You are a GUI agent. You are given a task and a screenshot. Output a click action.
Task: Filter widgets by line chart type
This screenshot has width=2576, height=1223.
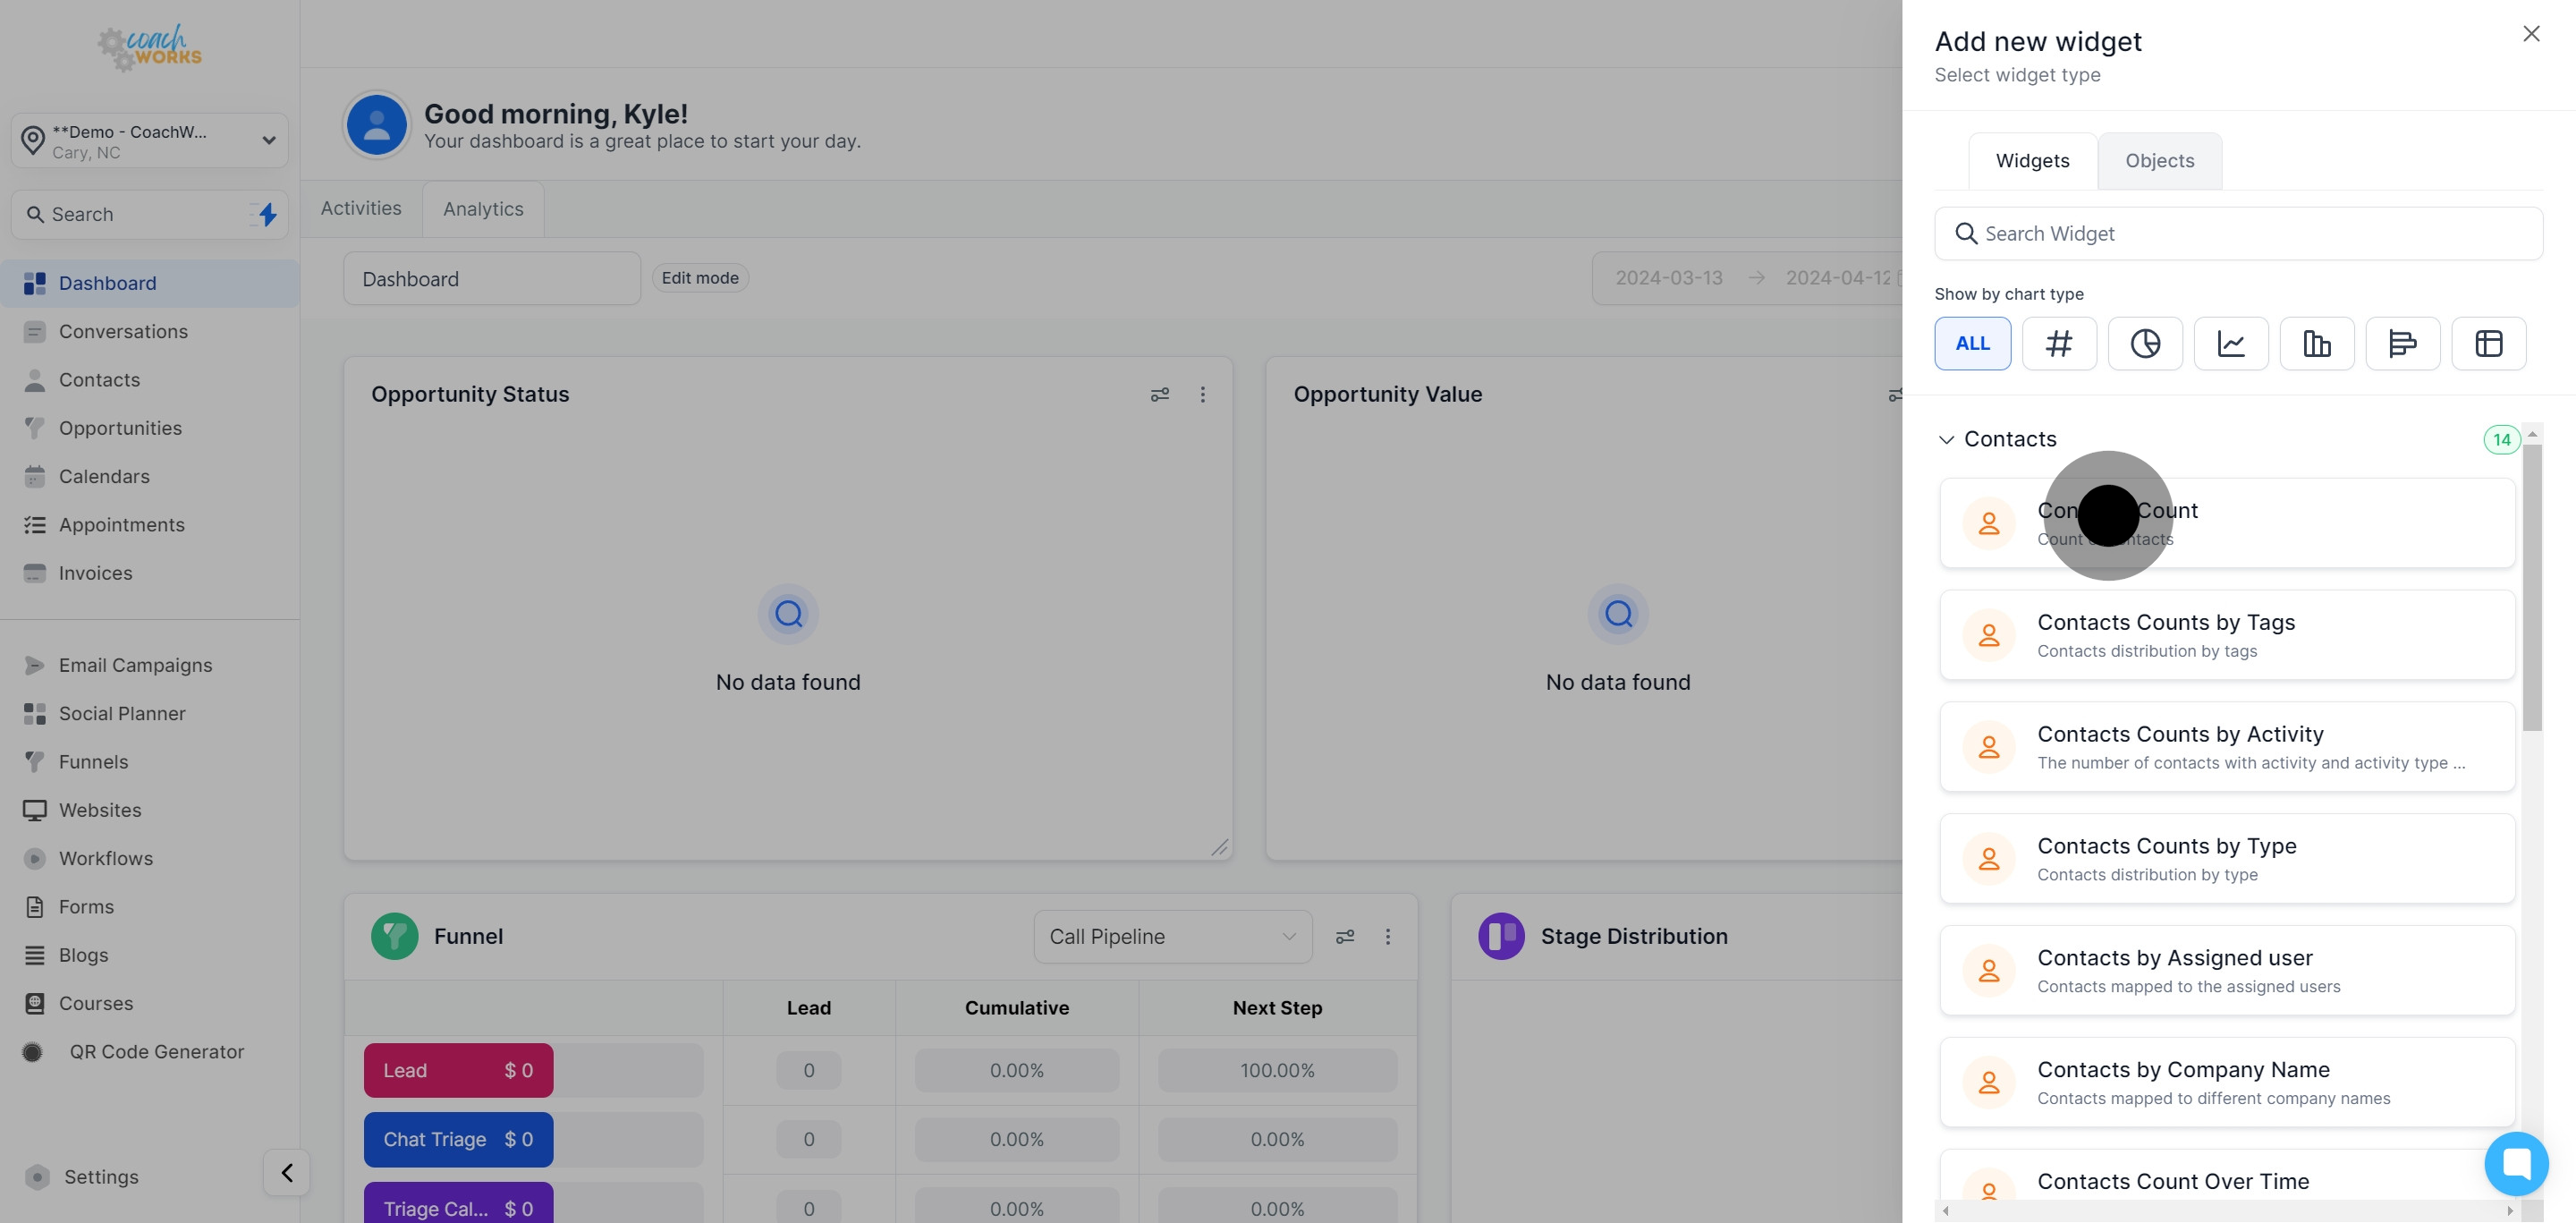(2230, 343)
